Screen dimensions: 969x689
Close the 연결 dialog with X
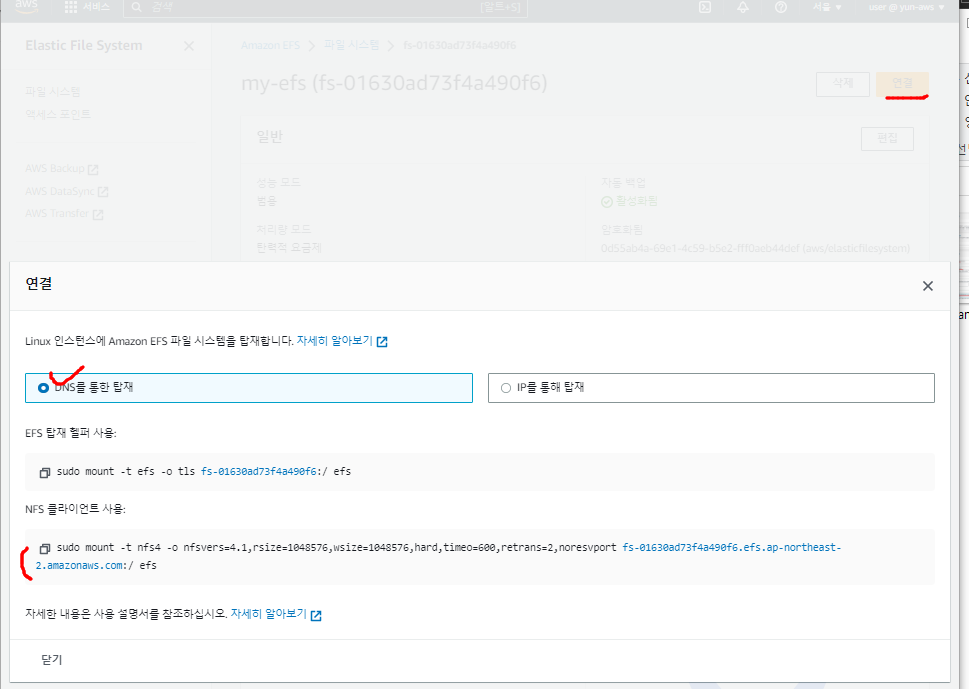tap(928, 286)
